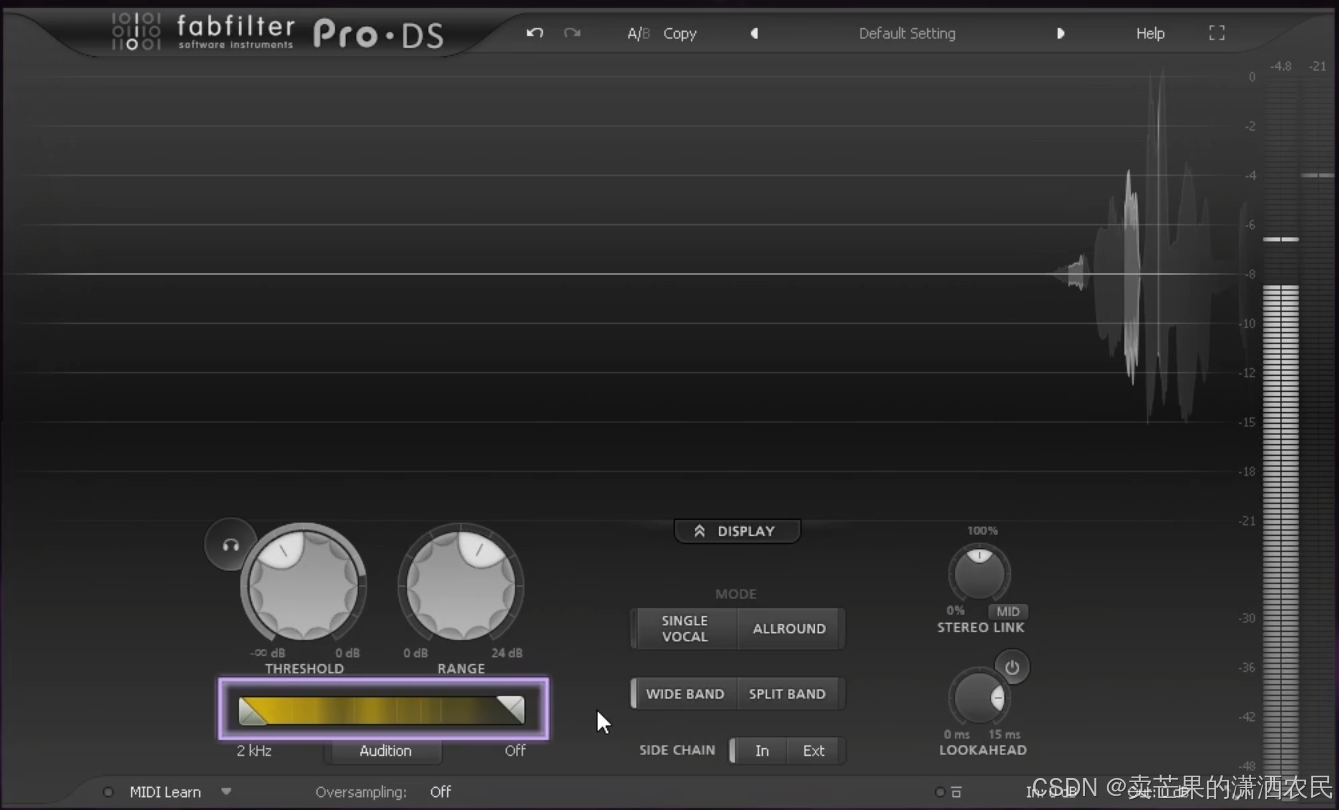Click the right handle of frequency band slider

(511, 710)
